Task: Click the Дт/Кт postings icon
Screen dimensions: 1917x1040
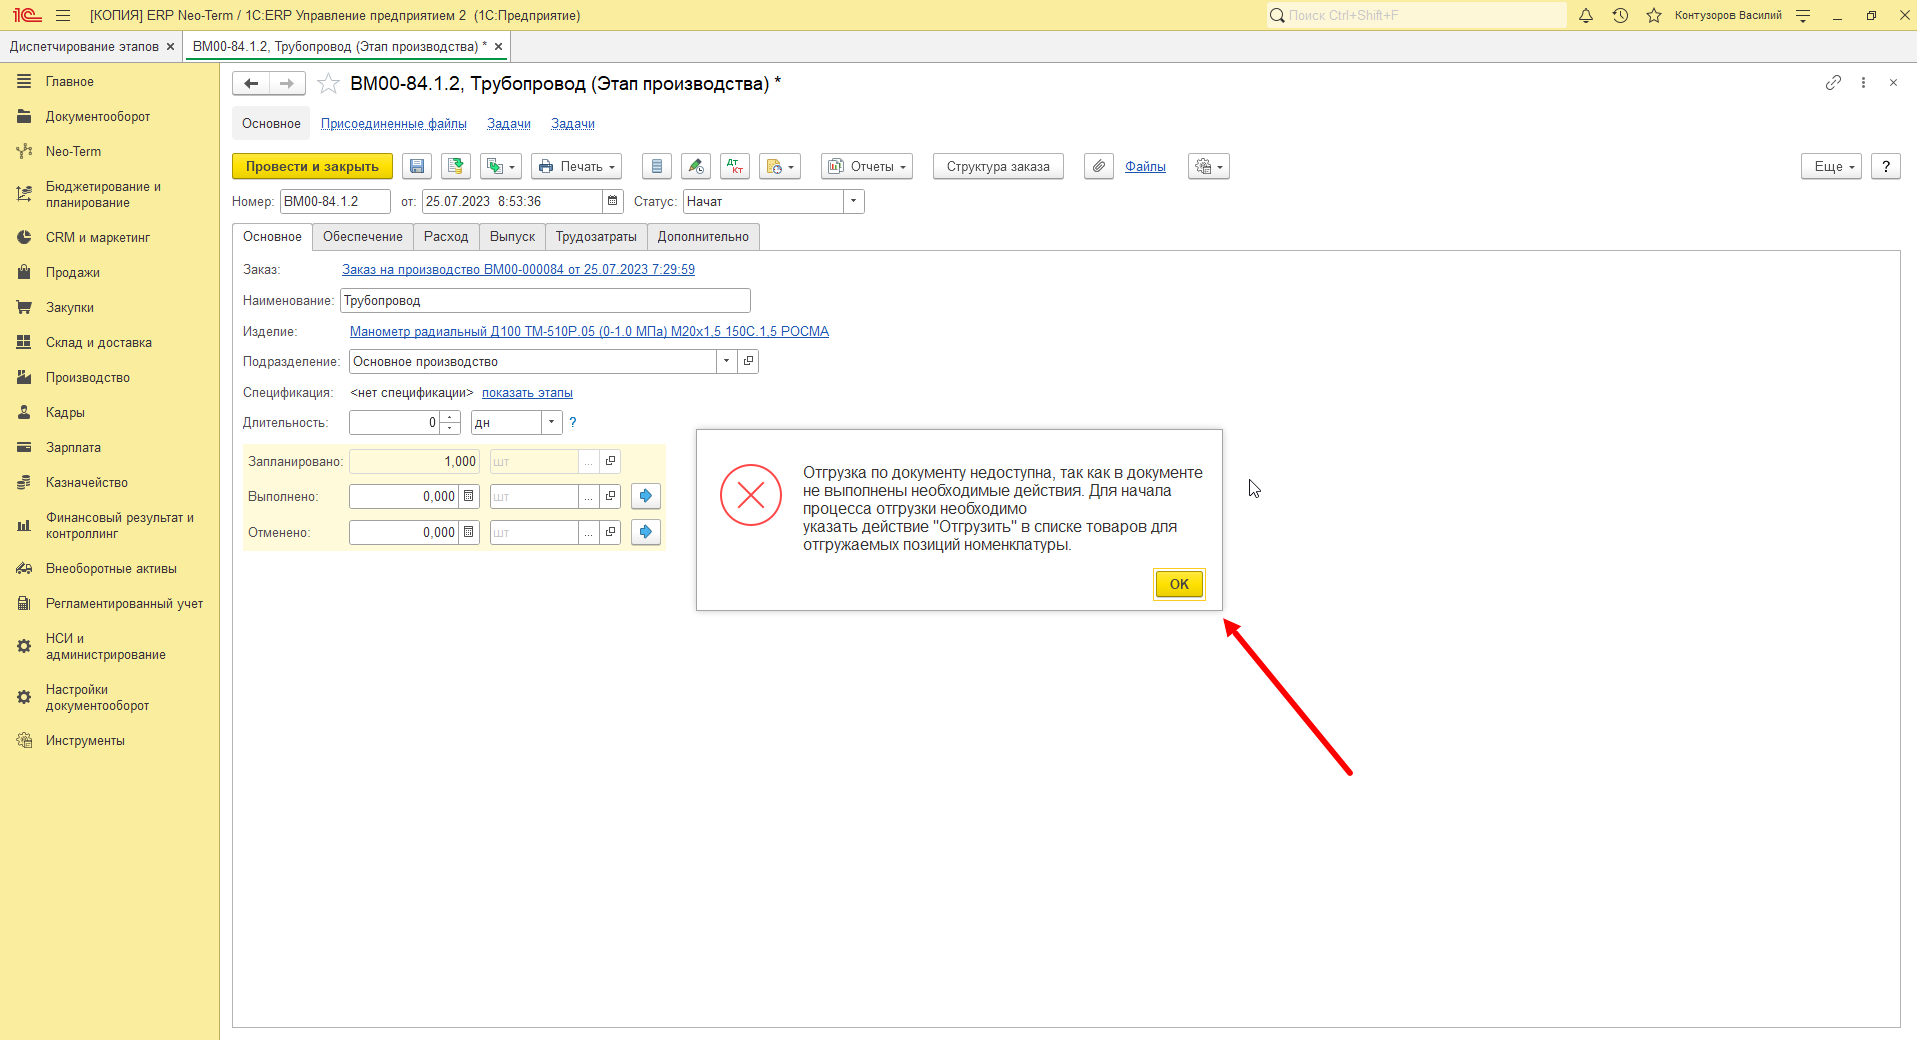Action: tap(735, 166)
